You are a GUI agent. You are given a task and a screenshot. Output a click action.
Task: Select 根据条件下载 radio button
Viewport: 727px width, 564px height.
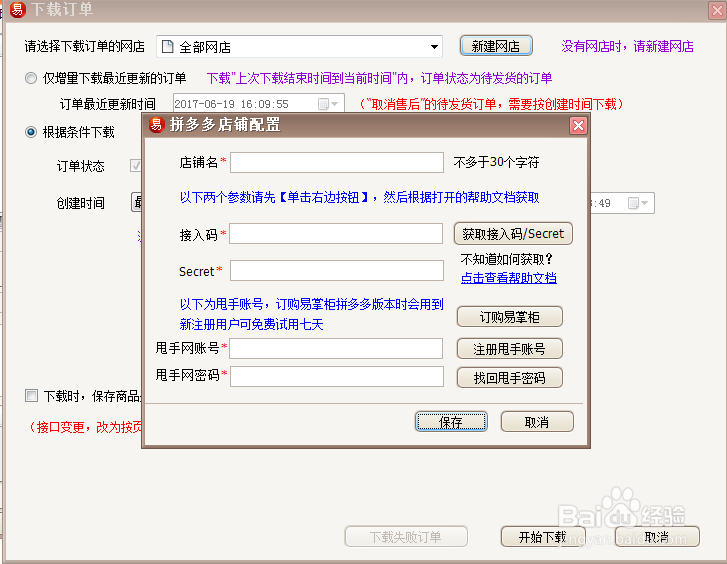pos(31,132)
